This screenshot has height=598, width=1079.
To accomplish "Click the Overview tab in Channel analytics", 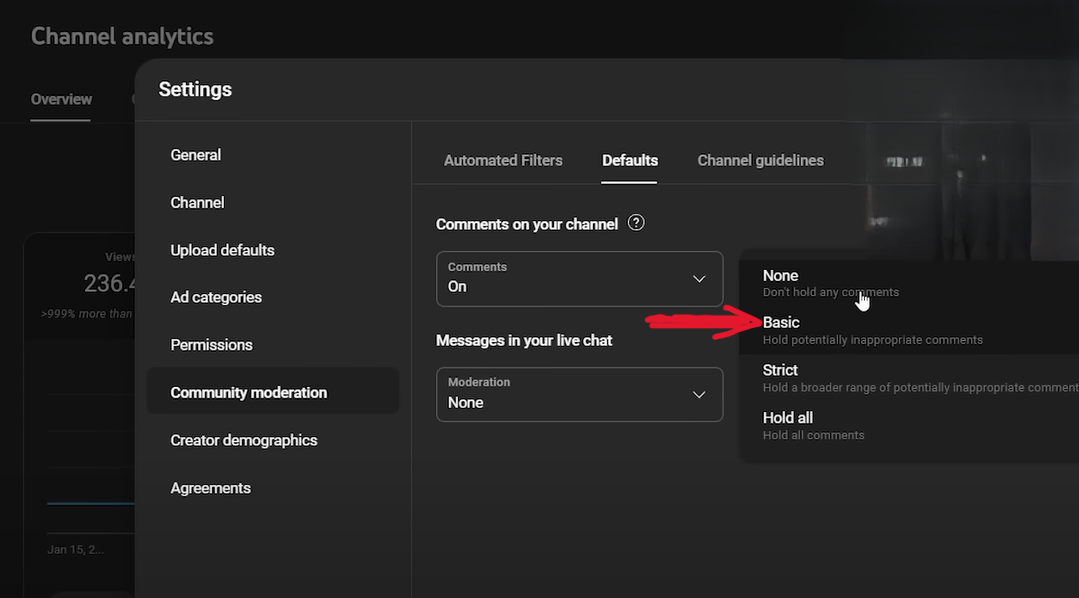I will tap(61, 99).
